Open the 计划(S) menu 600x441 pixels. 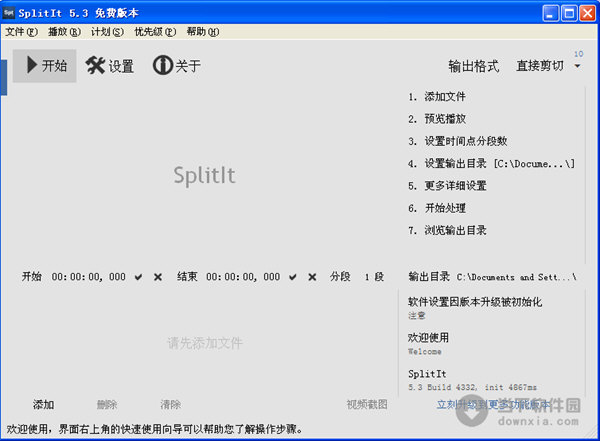pyautogui.click(x=107, y=32)
